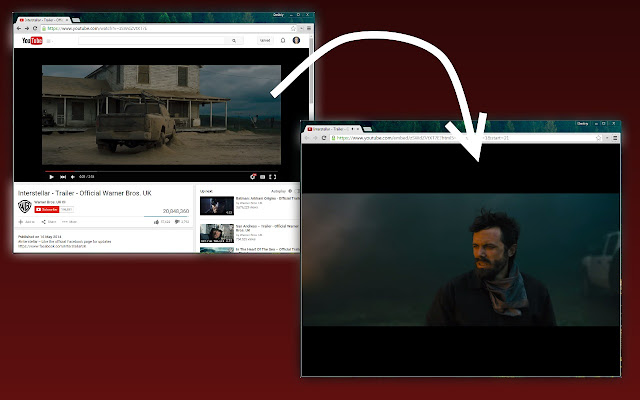This screenshot has height=400, width=640.
Task: Open Batman: Arkham Origins title link
Action: coord(267,198)
